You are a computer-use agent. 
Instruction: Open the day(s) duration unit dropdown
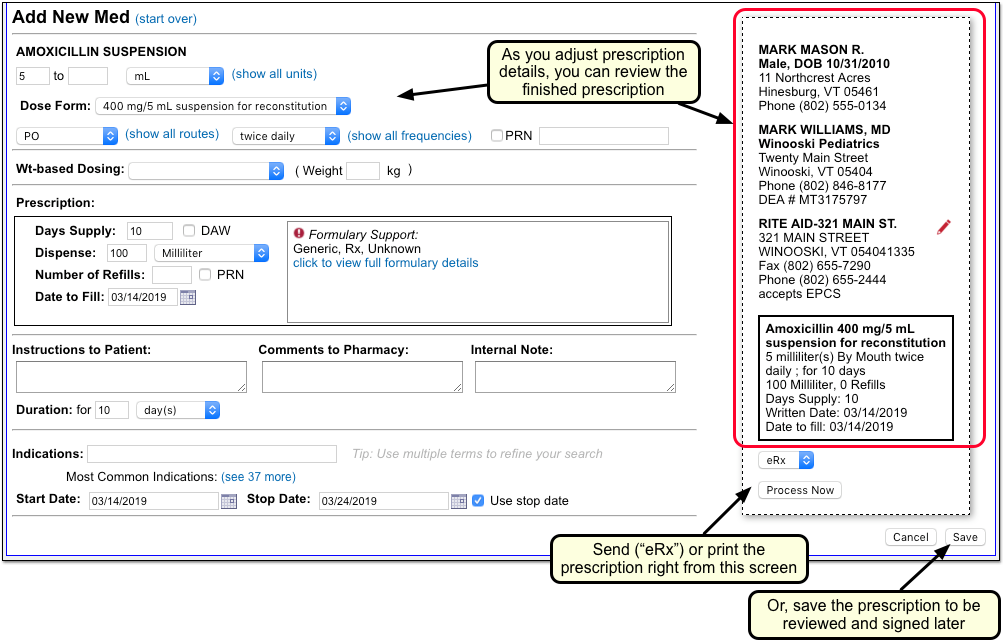coord(178,410)
